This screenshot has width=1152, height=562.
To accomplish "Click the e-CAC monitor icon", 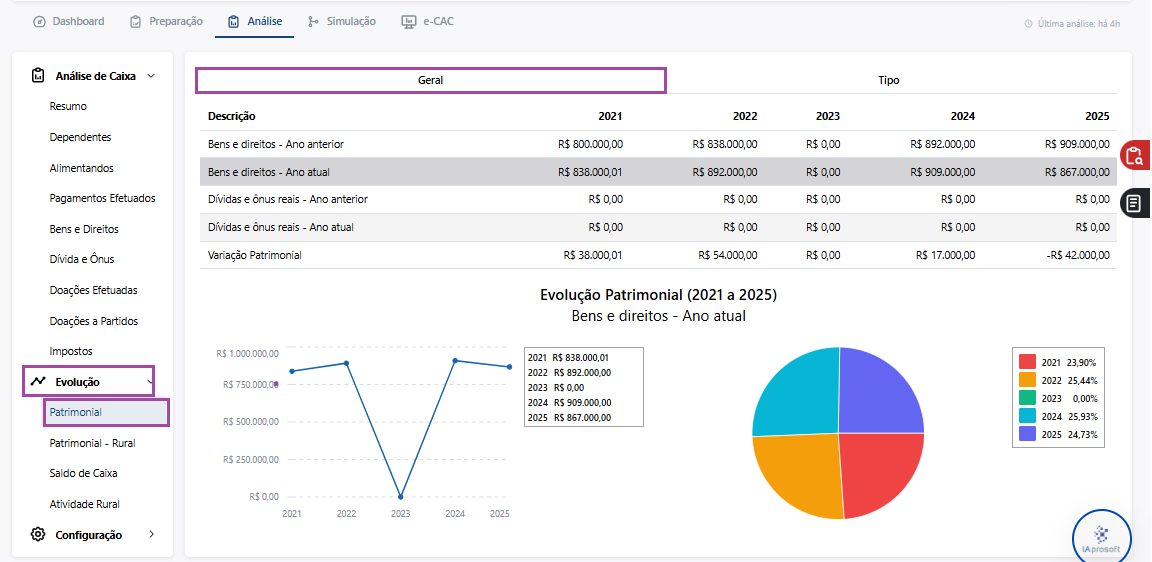I will point(409,21).
